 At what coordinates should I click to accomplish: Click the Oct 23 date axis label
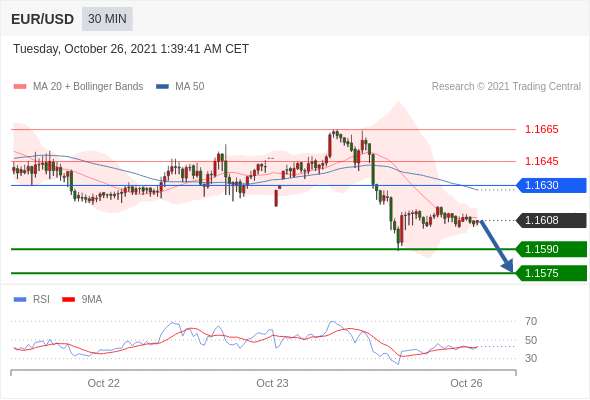coord(272,383)
